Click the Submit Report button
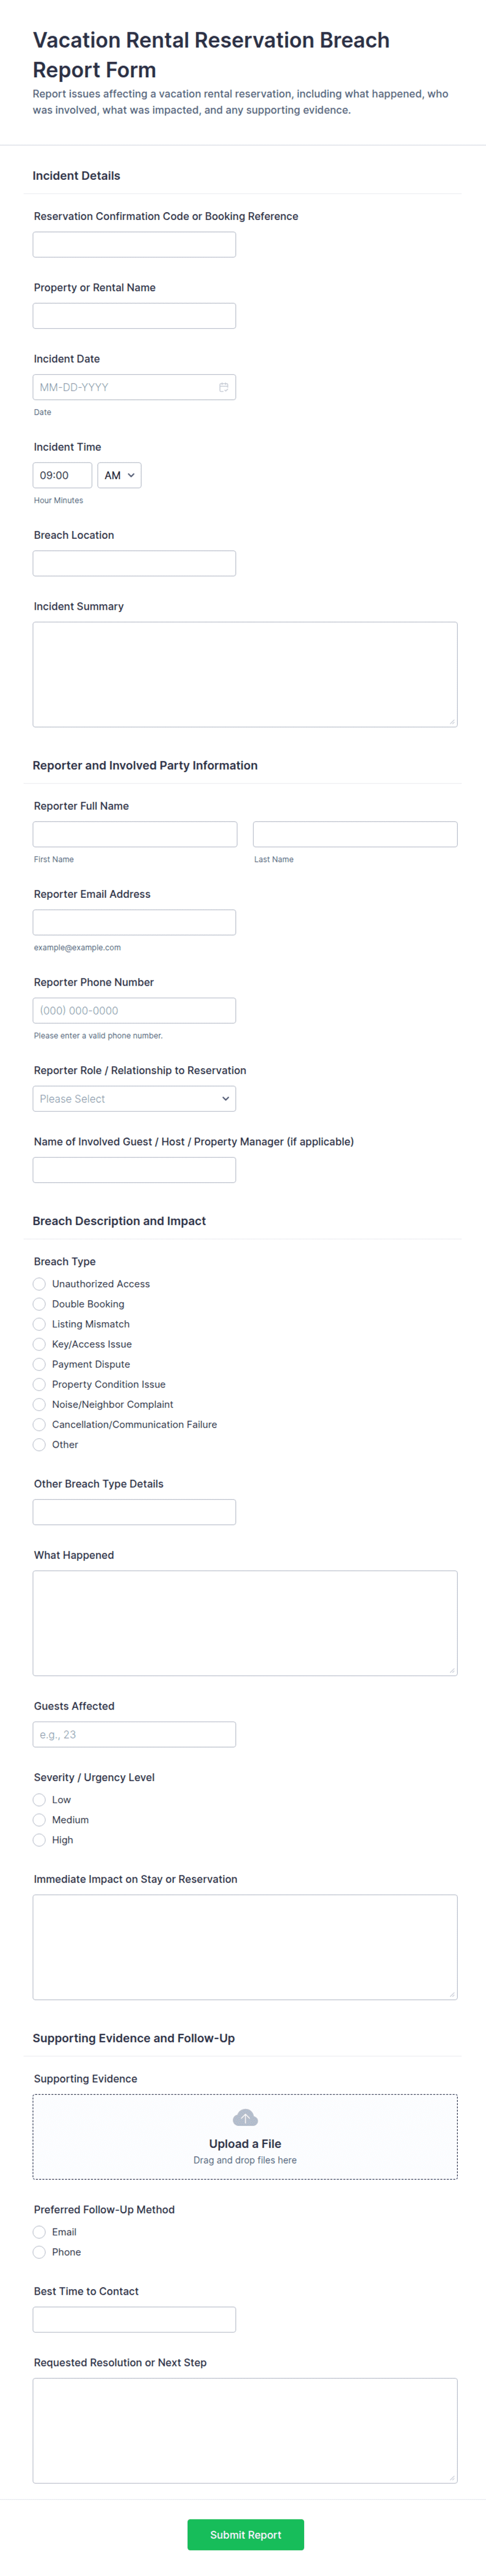The image size is (486, 2576). click(245, 2535)
